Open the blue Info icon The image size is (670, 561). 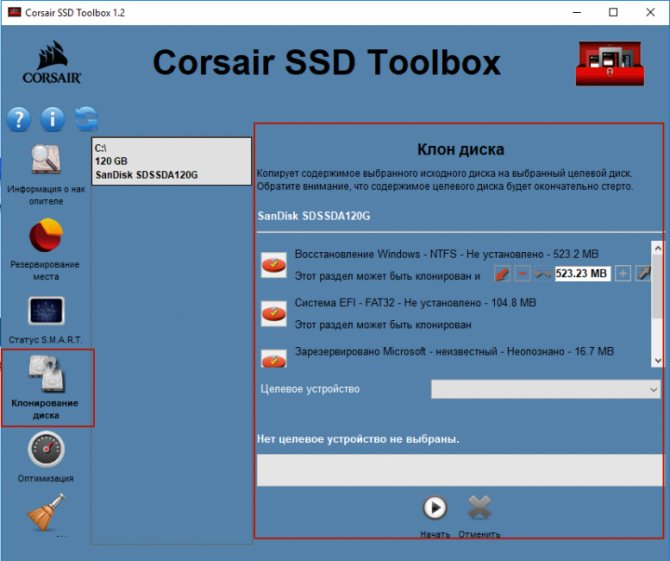tap(52, 119)
